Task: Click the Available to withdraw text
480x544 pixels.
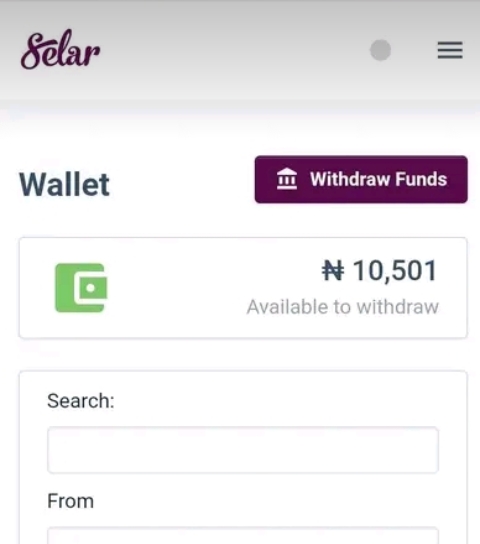Action: click(x=343, y=307)
